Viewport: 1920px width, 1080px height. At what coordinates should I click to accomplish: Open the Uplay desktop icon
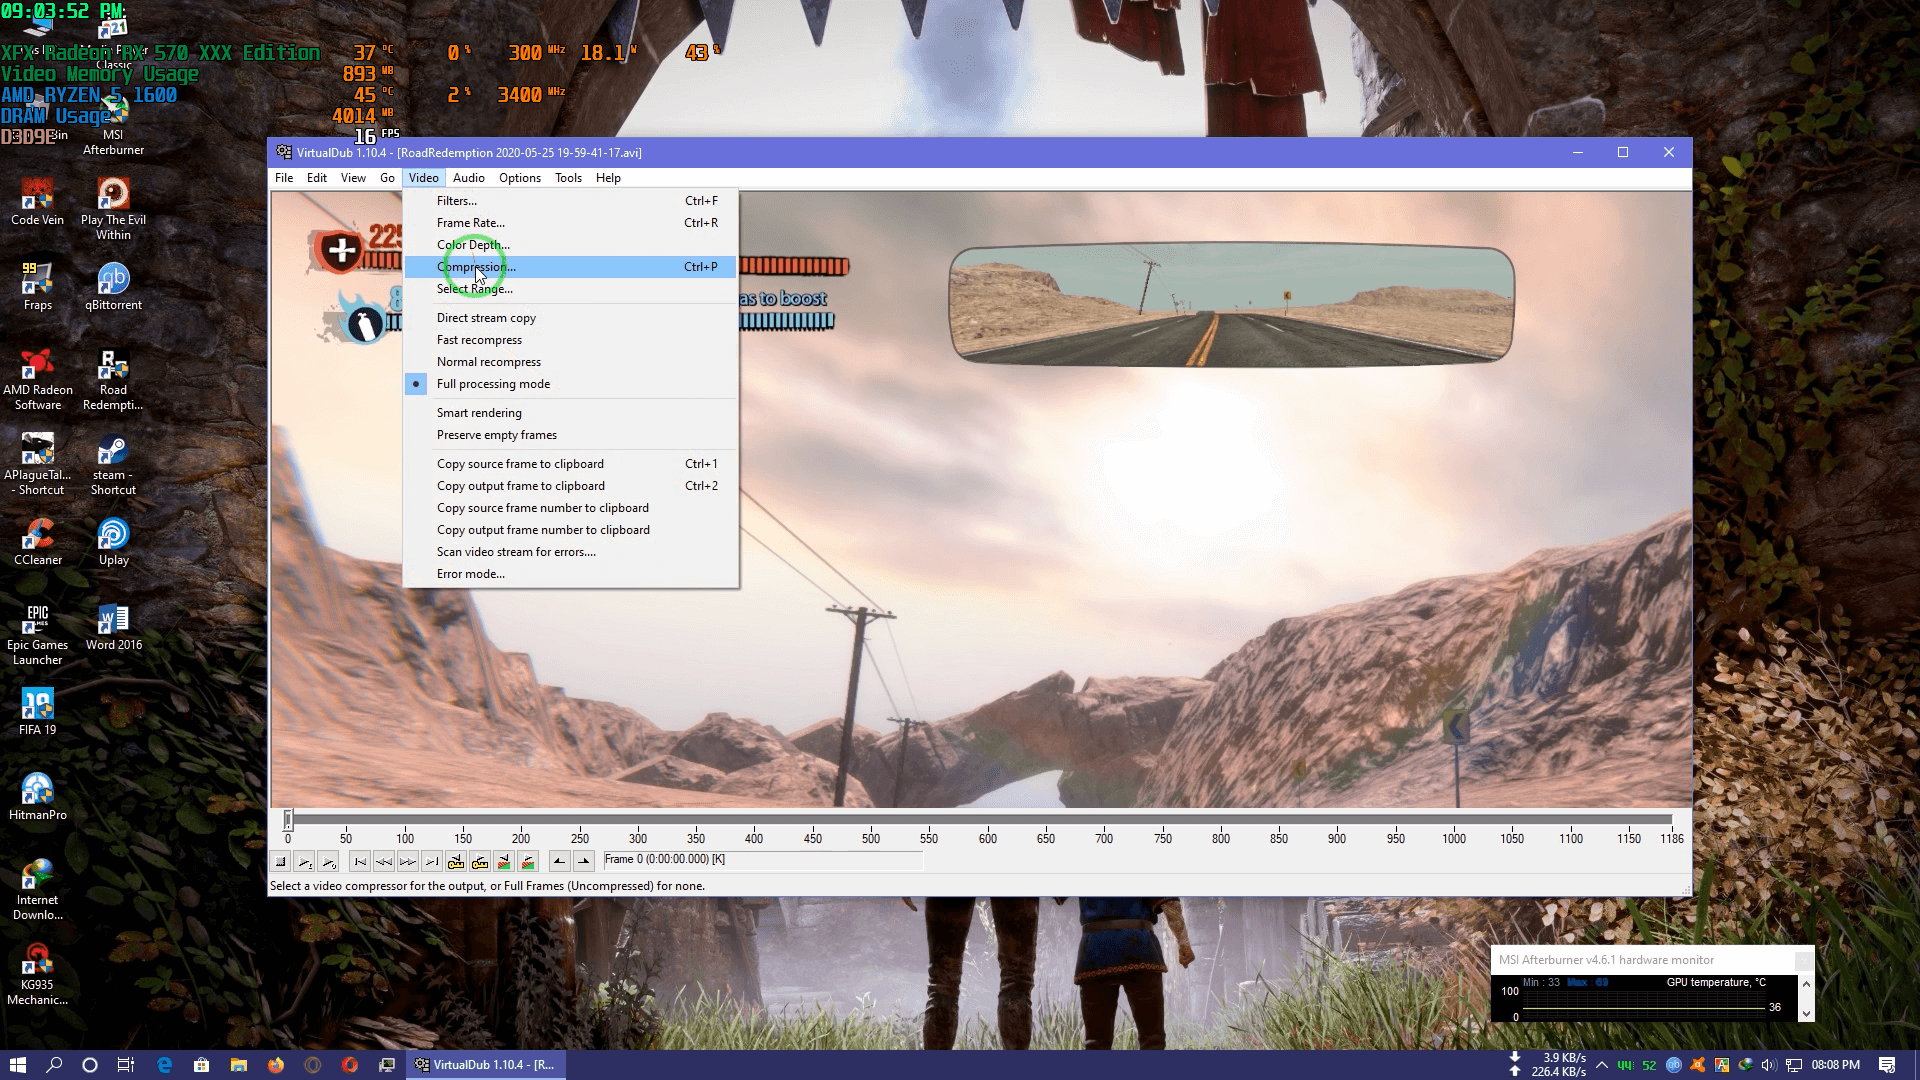click(113, 541)
